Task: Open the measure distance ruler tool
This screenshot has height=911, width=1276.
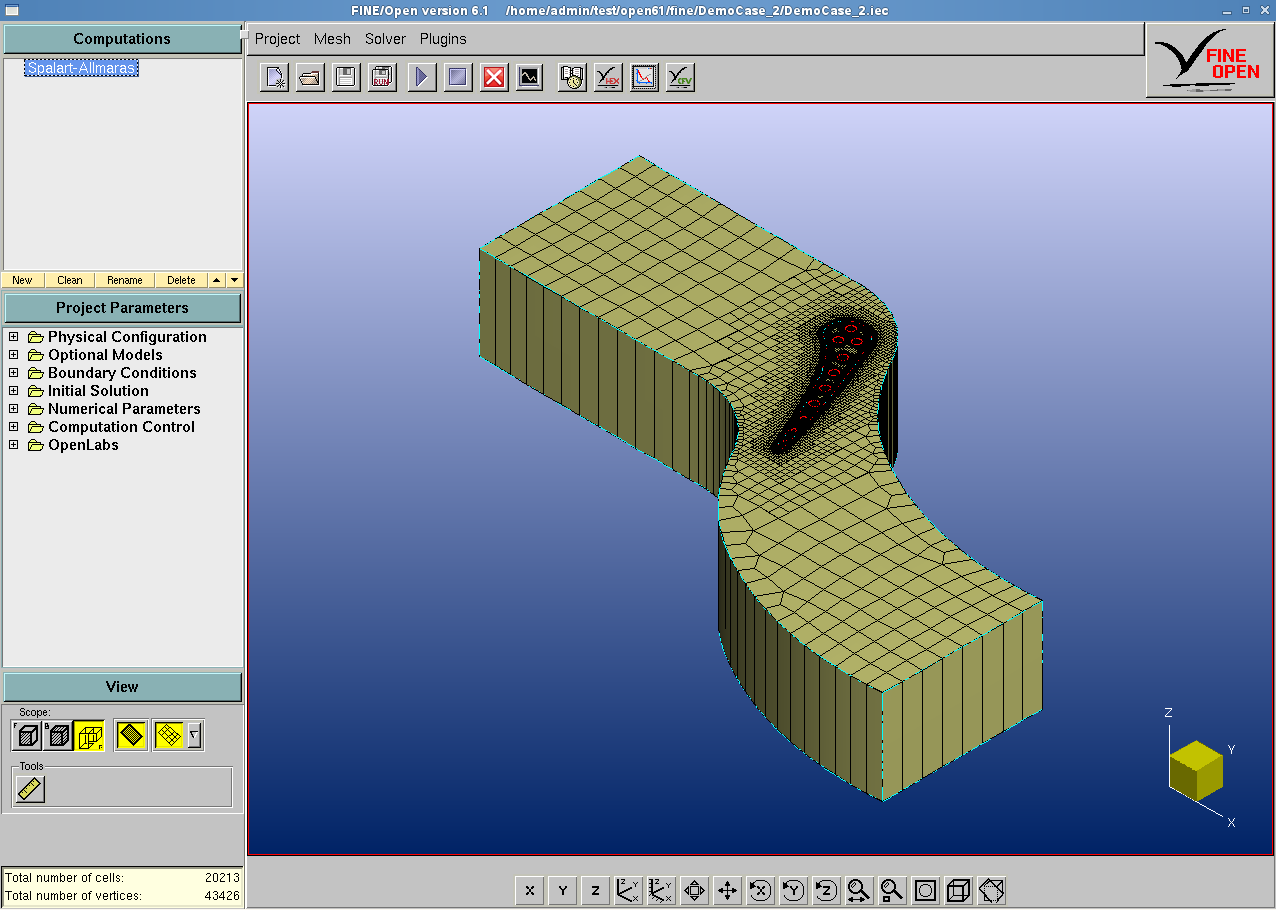Action: (x=30, y=789)
